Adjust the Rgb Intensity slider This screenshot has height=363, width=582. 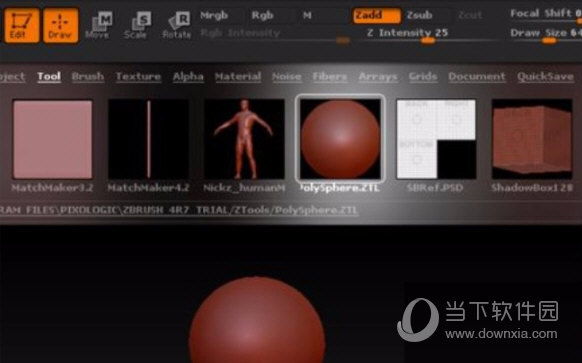(x=275, y=36)
